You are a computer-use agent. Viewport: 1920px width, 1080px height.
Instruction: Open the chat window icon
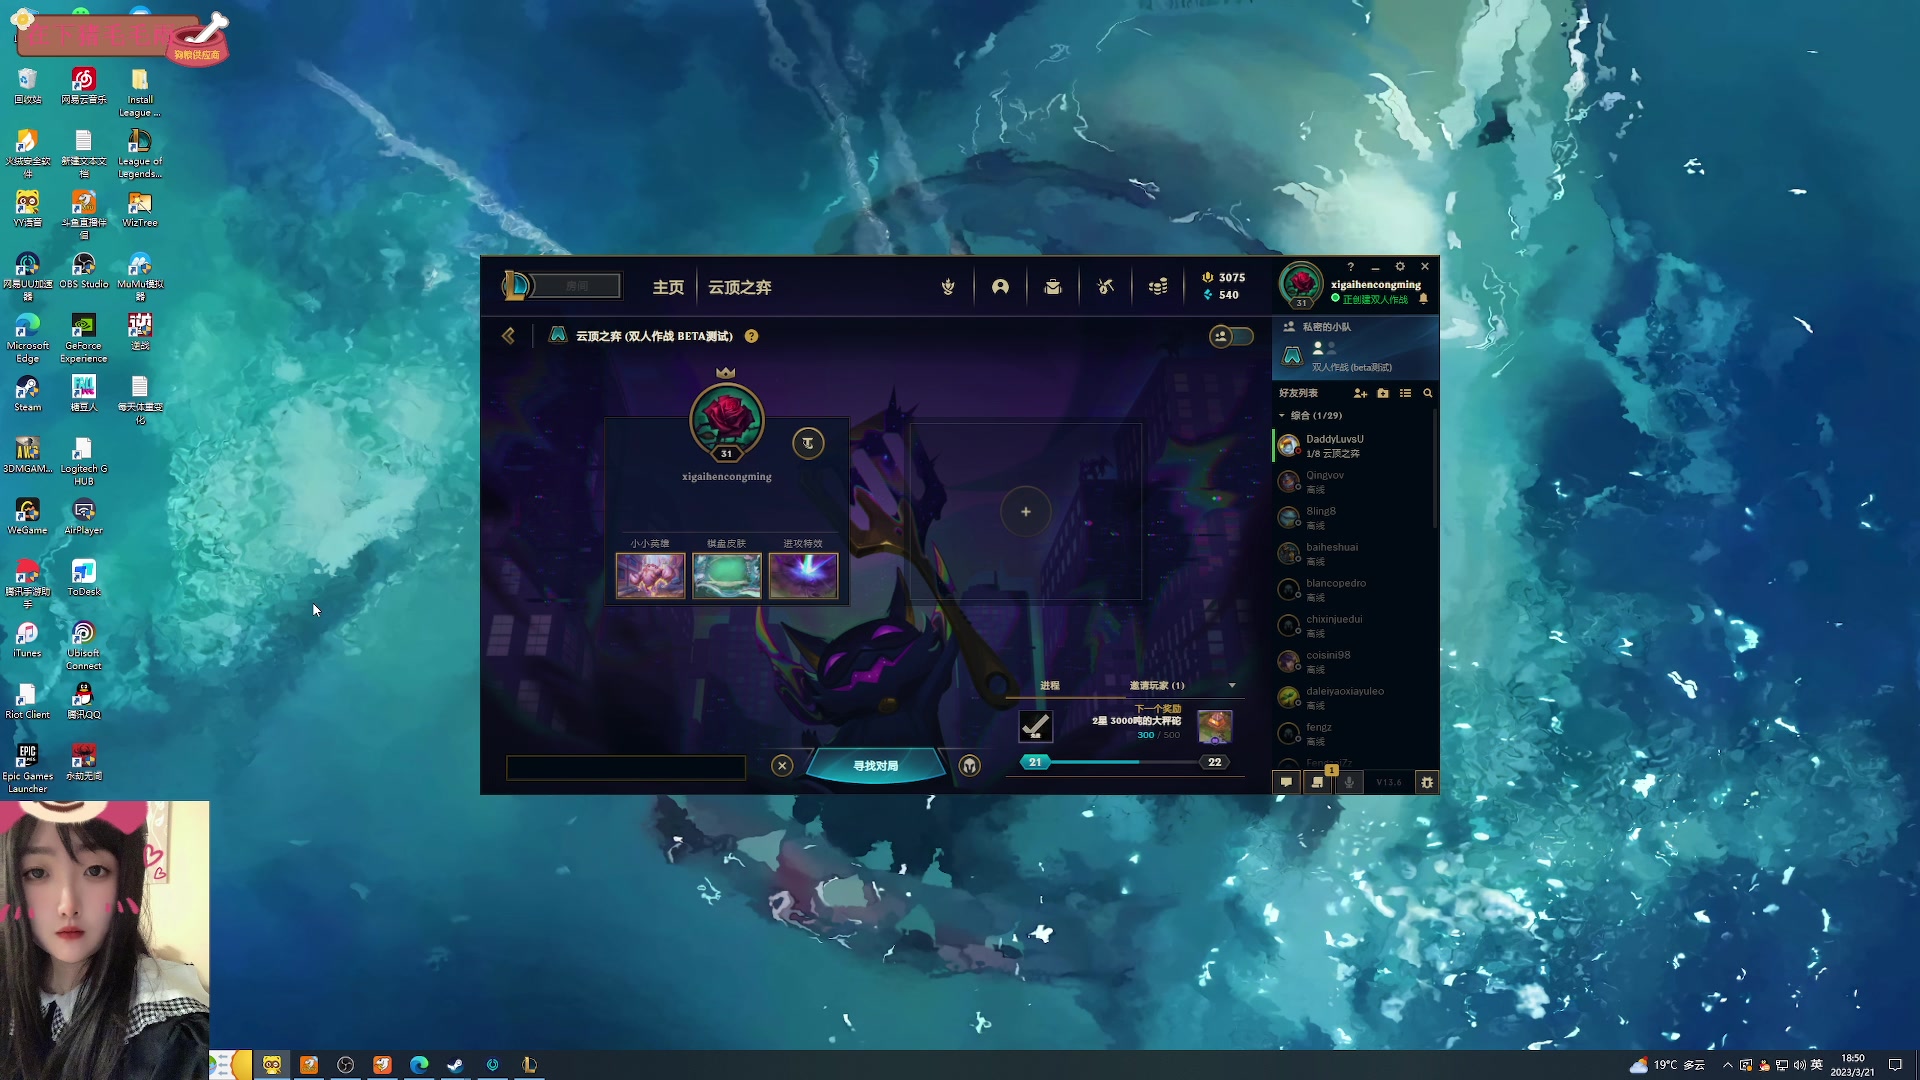click(x=1286, y=782)
